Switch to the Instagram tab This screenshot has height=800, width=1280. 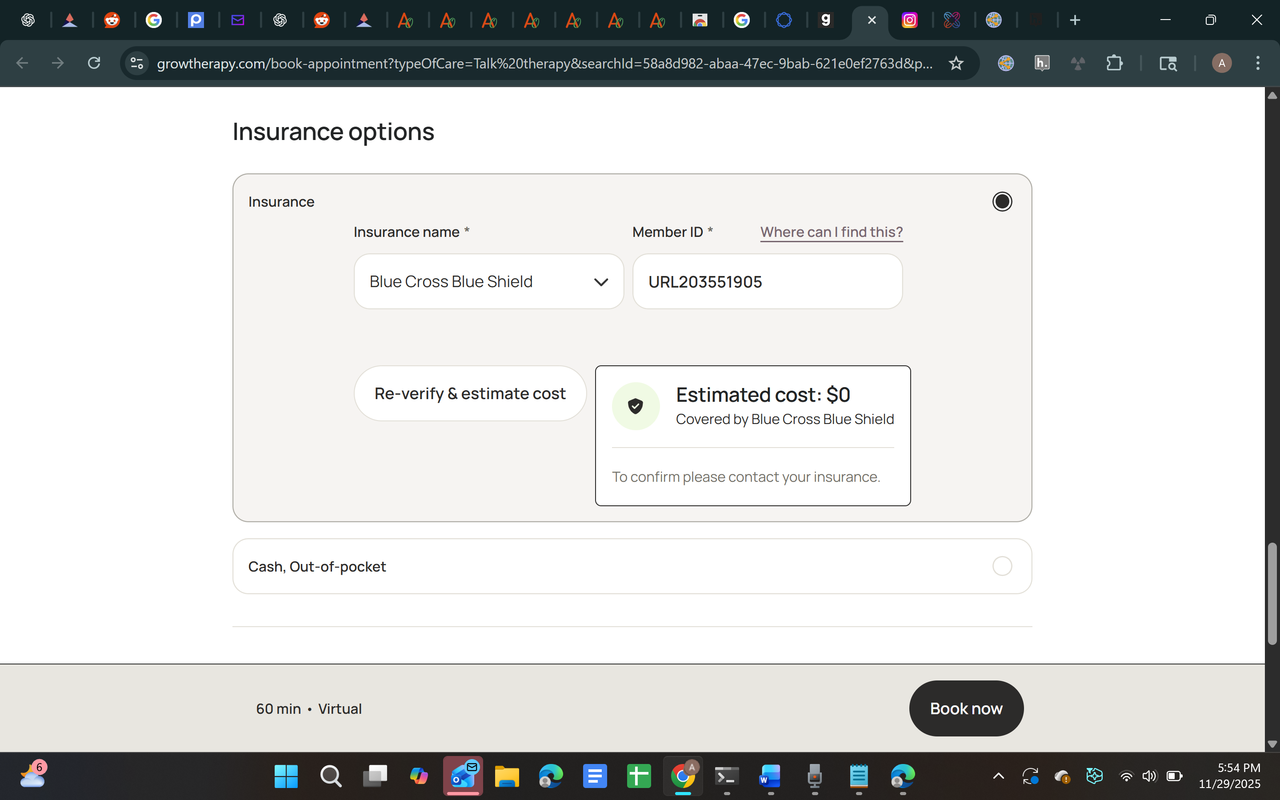coord(910,20)
